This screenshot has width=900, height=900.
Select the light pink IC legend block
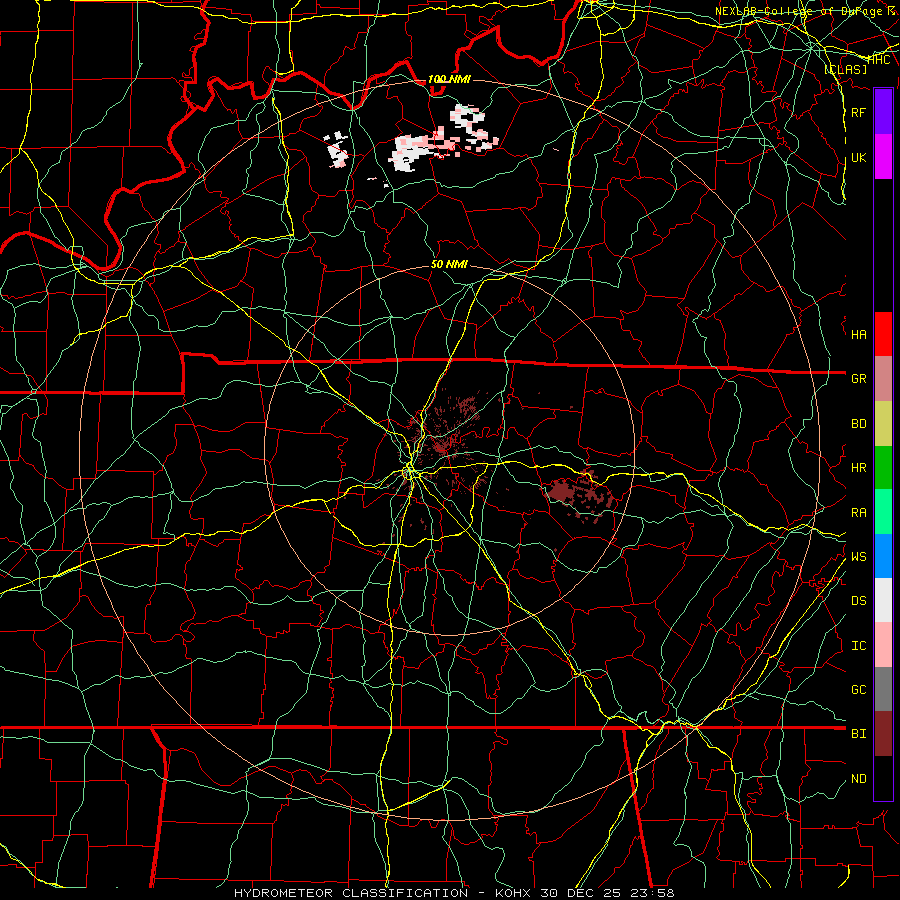883,645
